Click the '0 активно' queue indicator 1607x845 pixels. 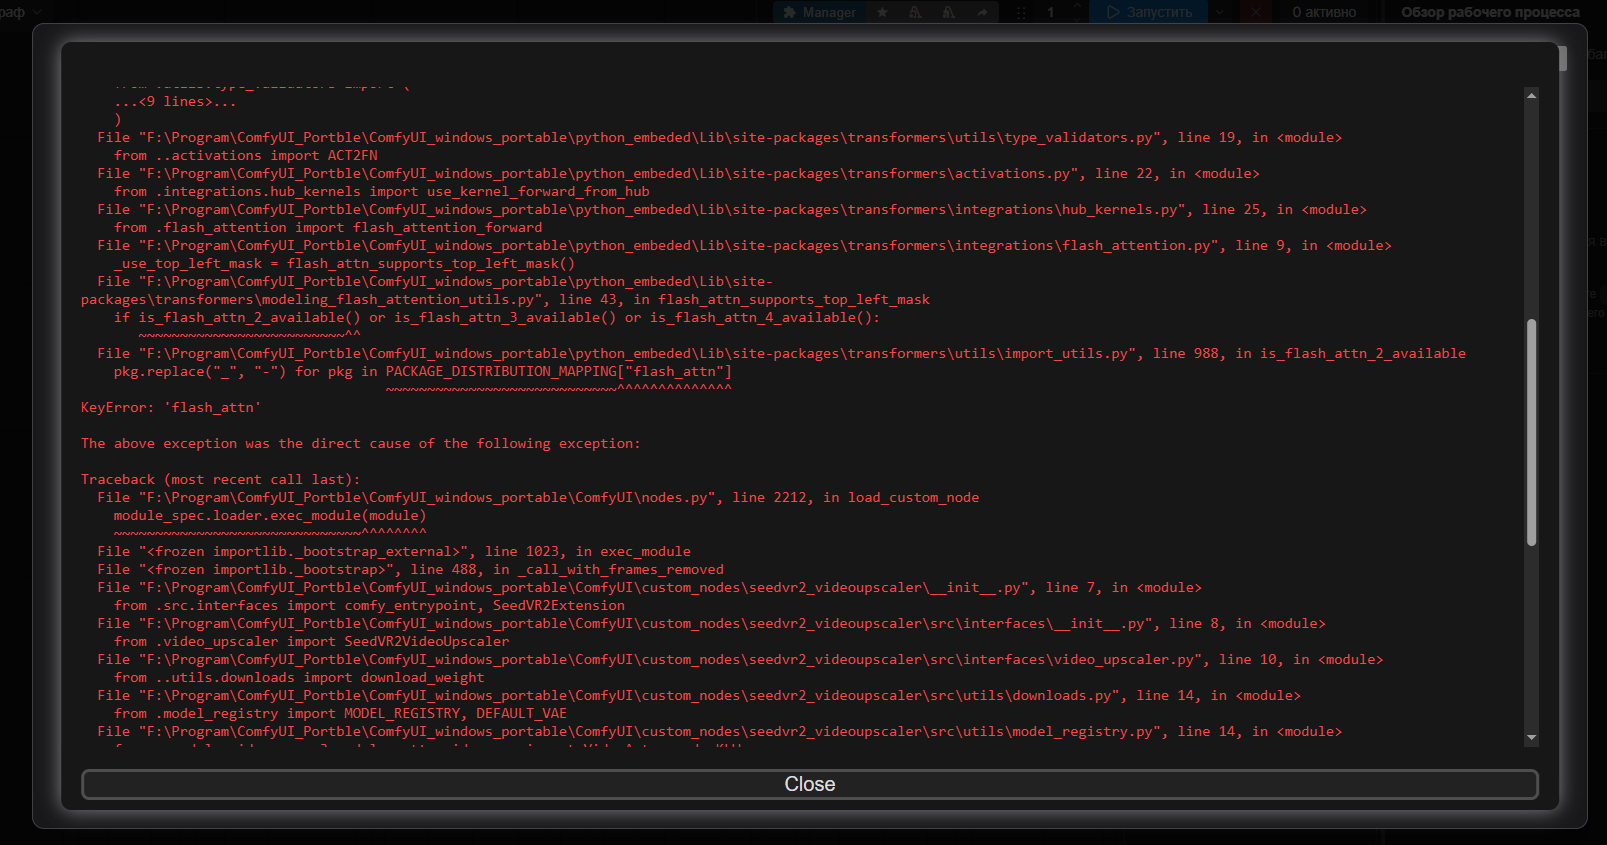tap(1324, 12)
